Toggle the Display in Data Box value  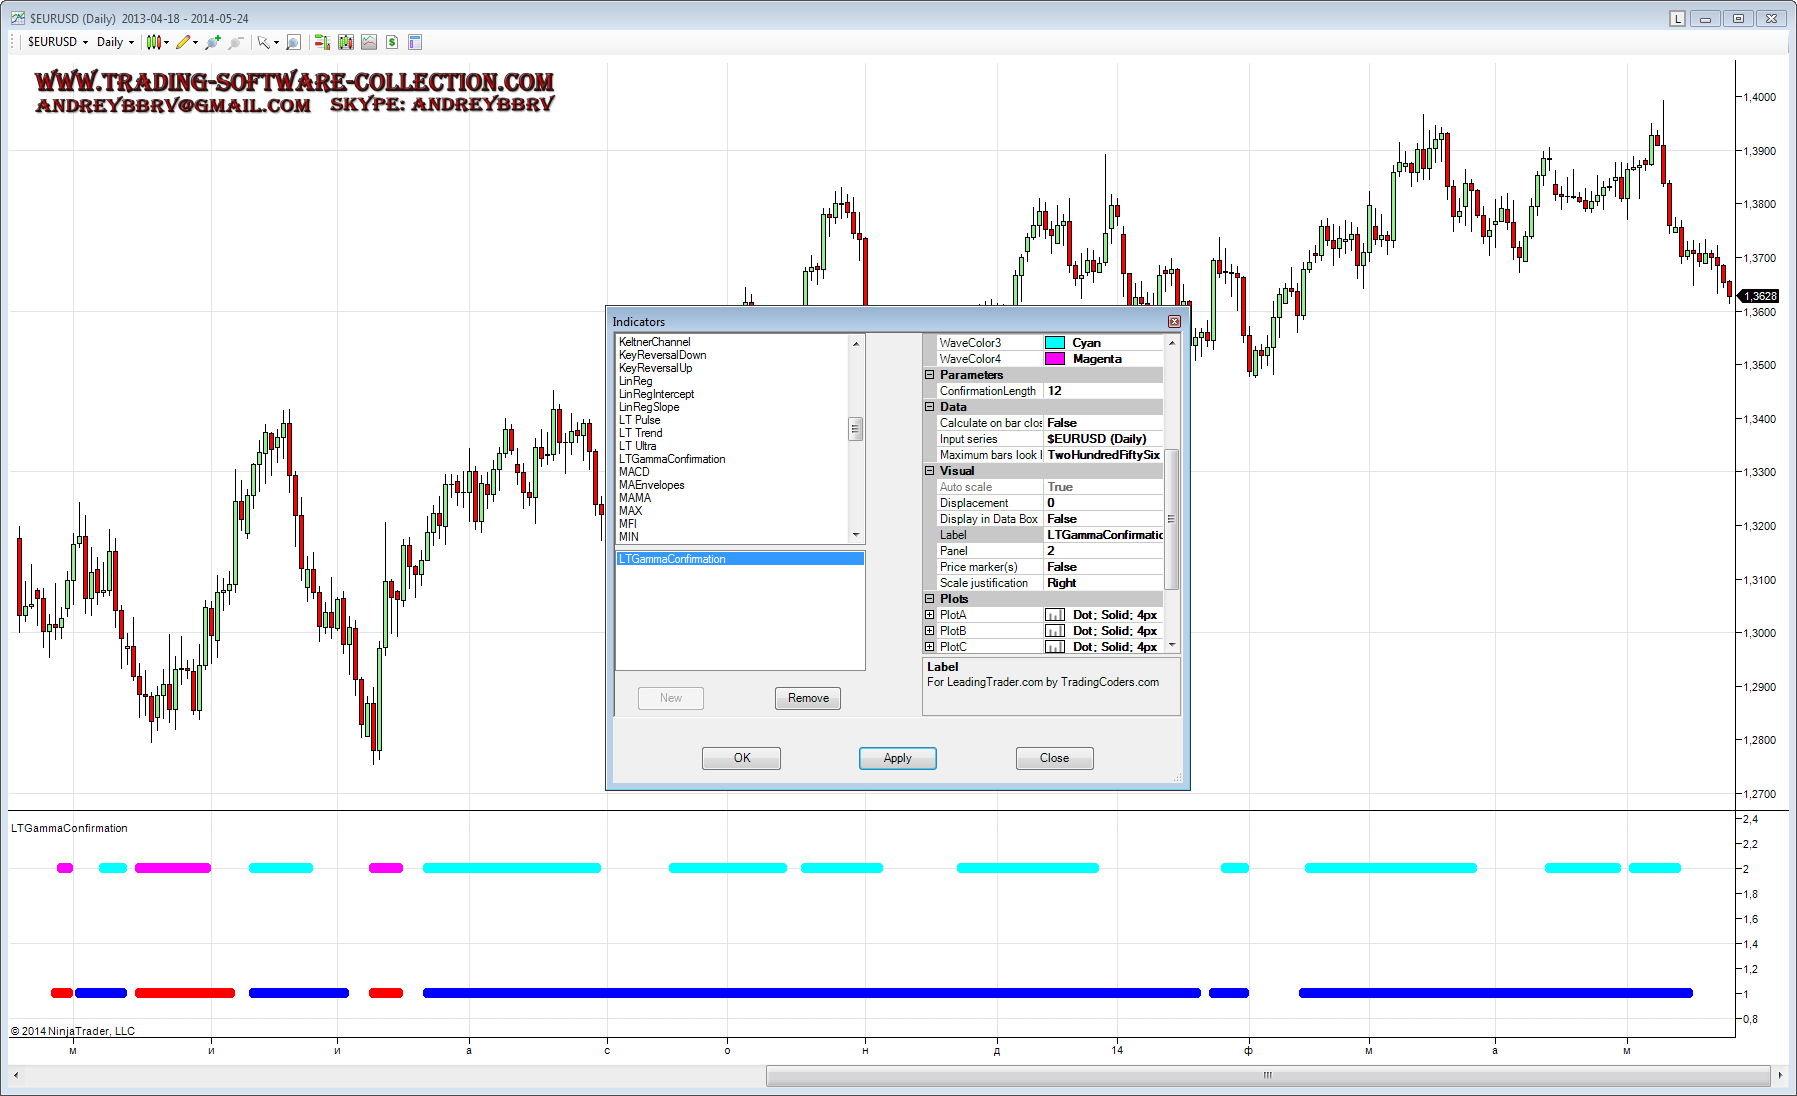pyautogui.click(x=1103, y=519)
